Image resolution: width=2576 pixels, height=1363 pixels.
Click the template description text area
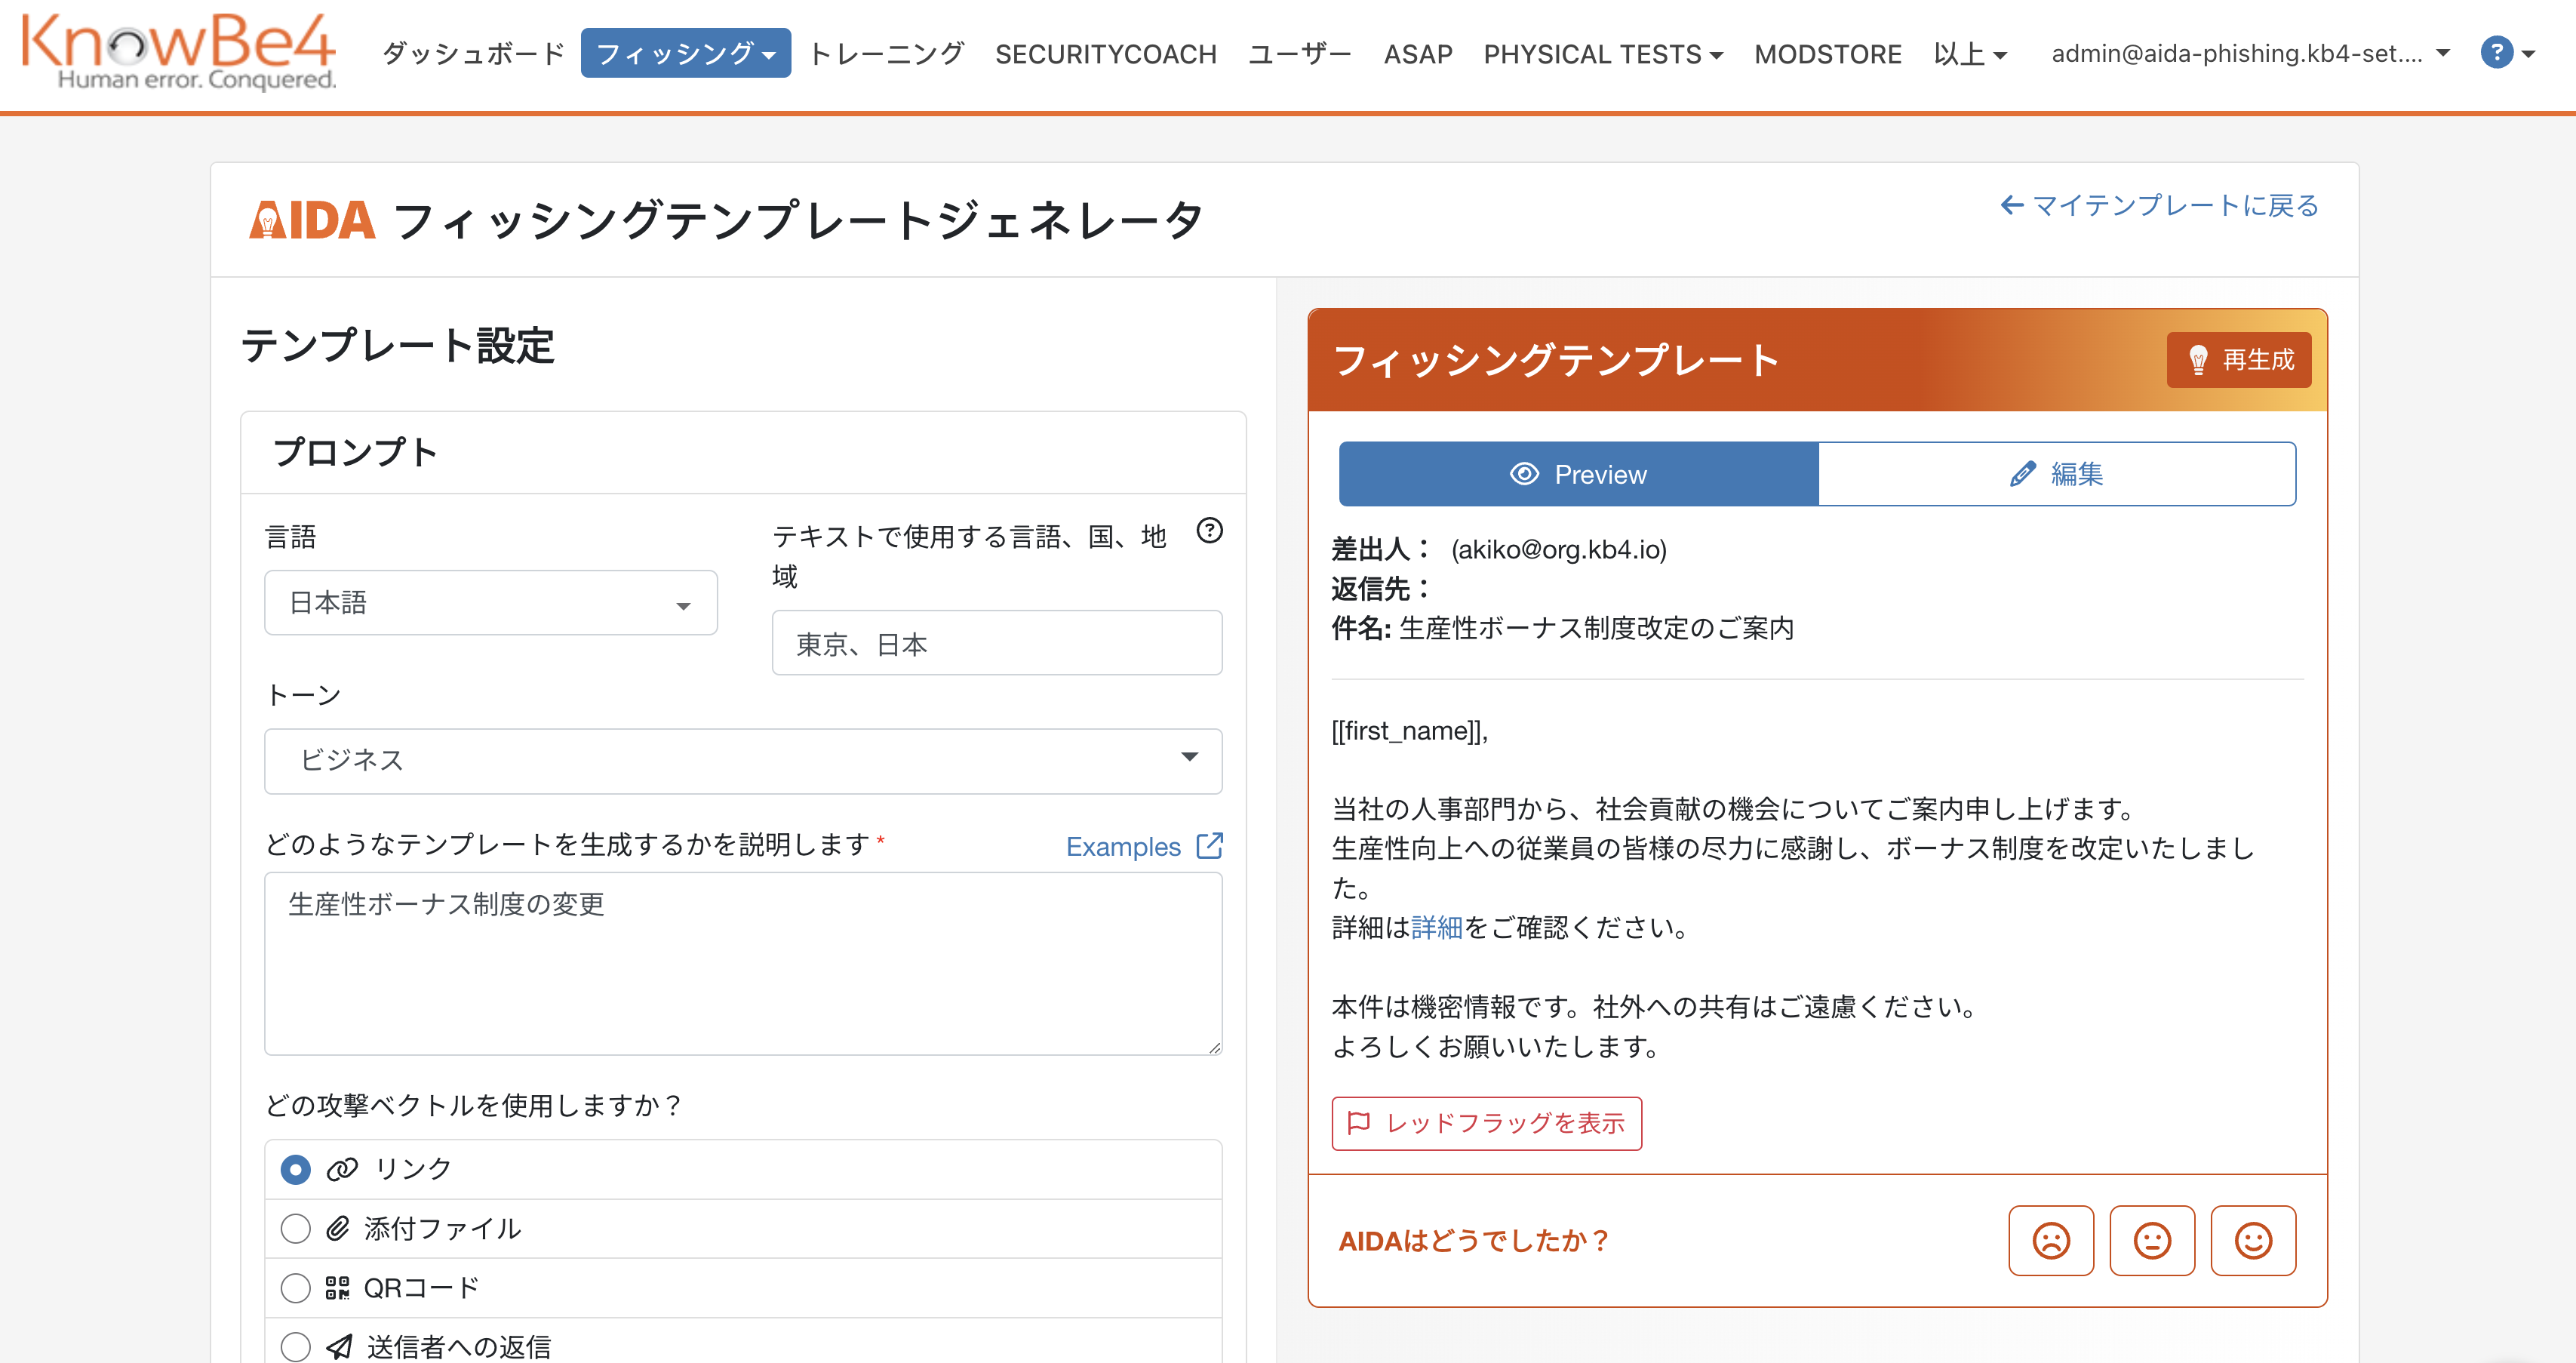[742, 962]
